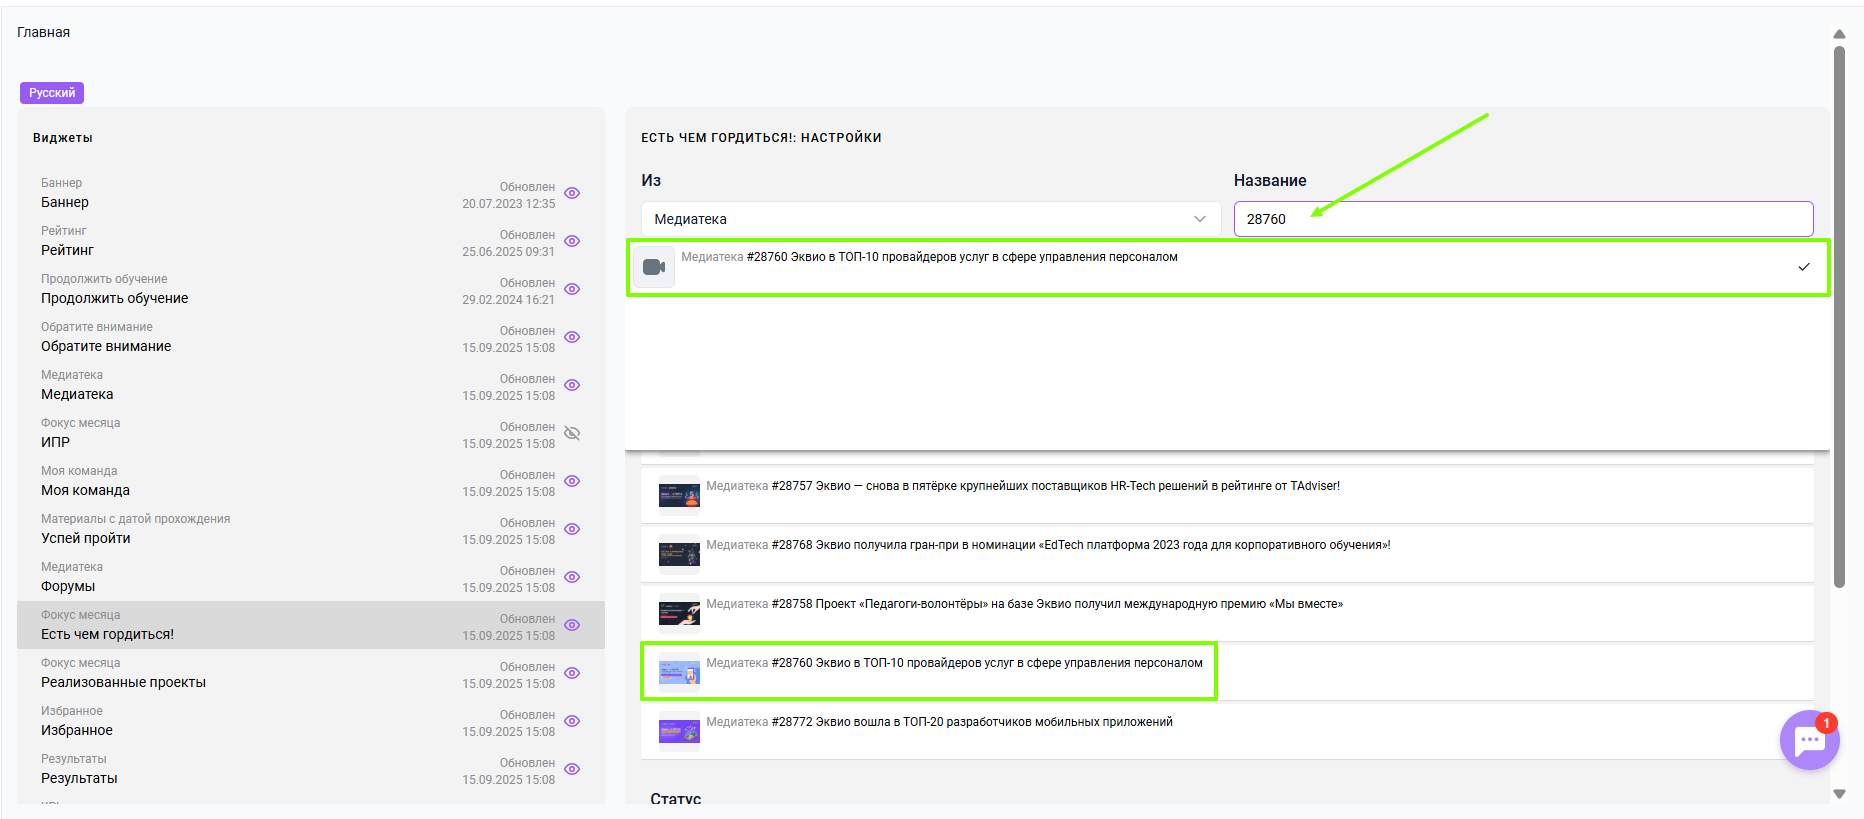Click thumbnail of #28772 мобильных приложений item

[x=679, y=732]
